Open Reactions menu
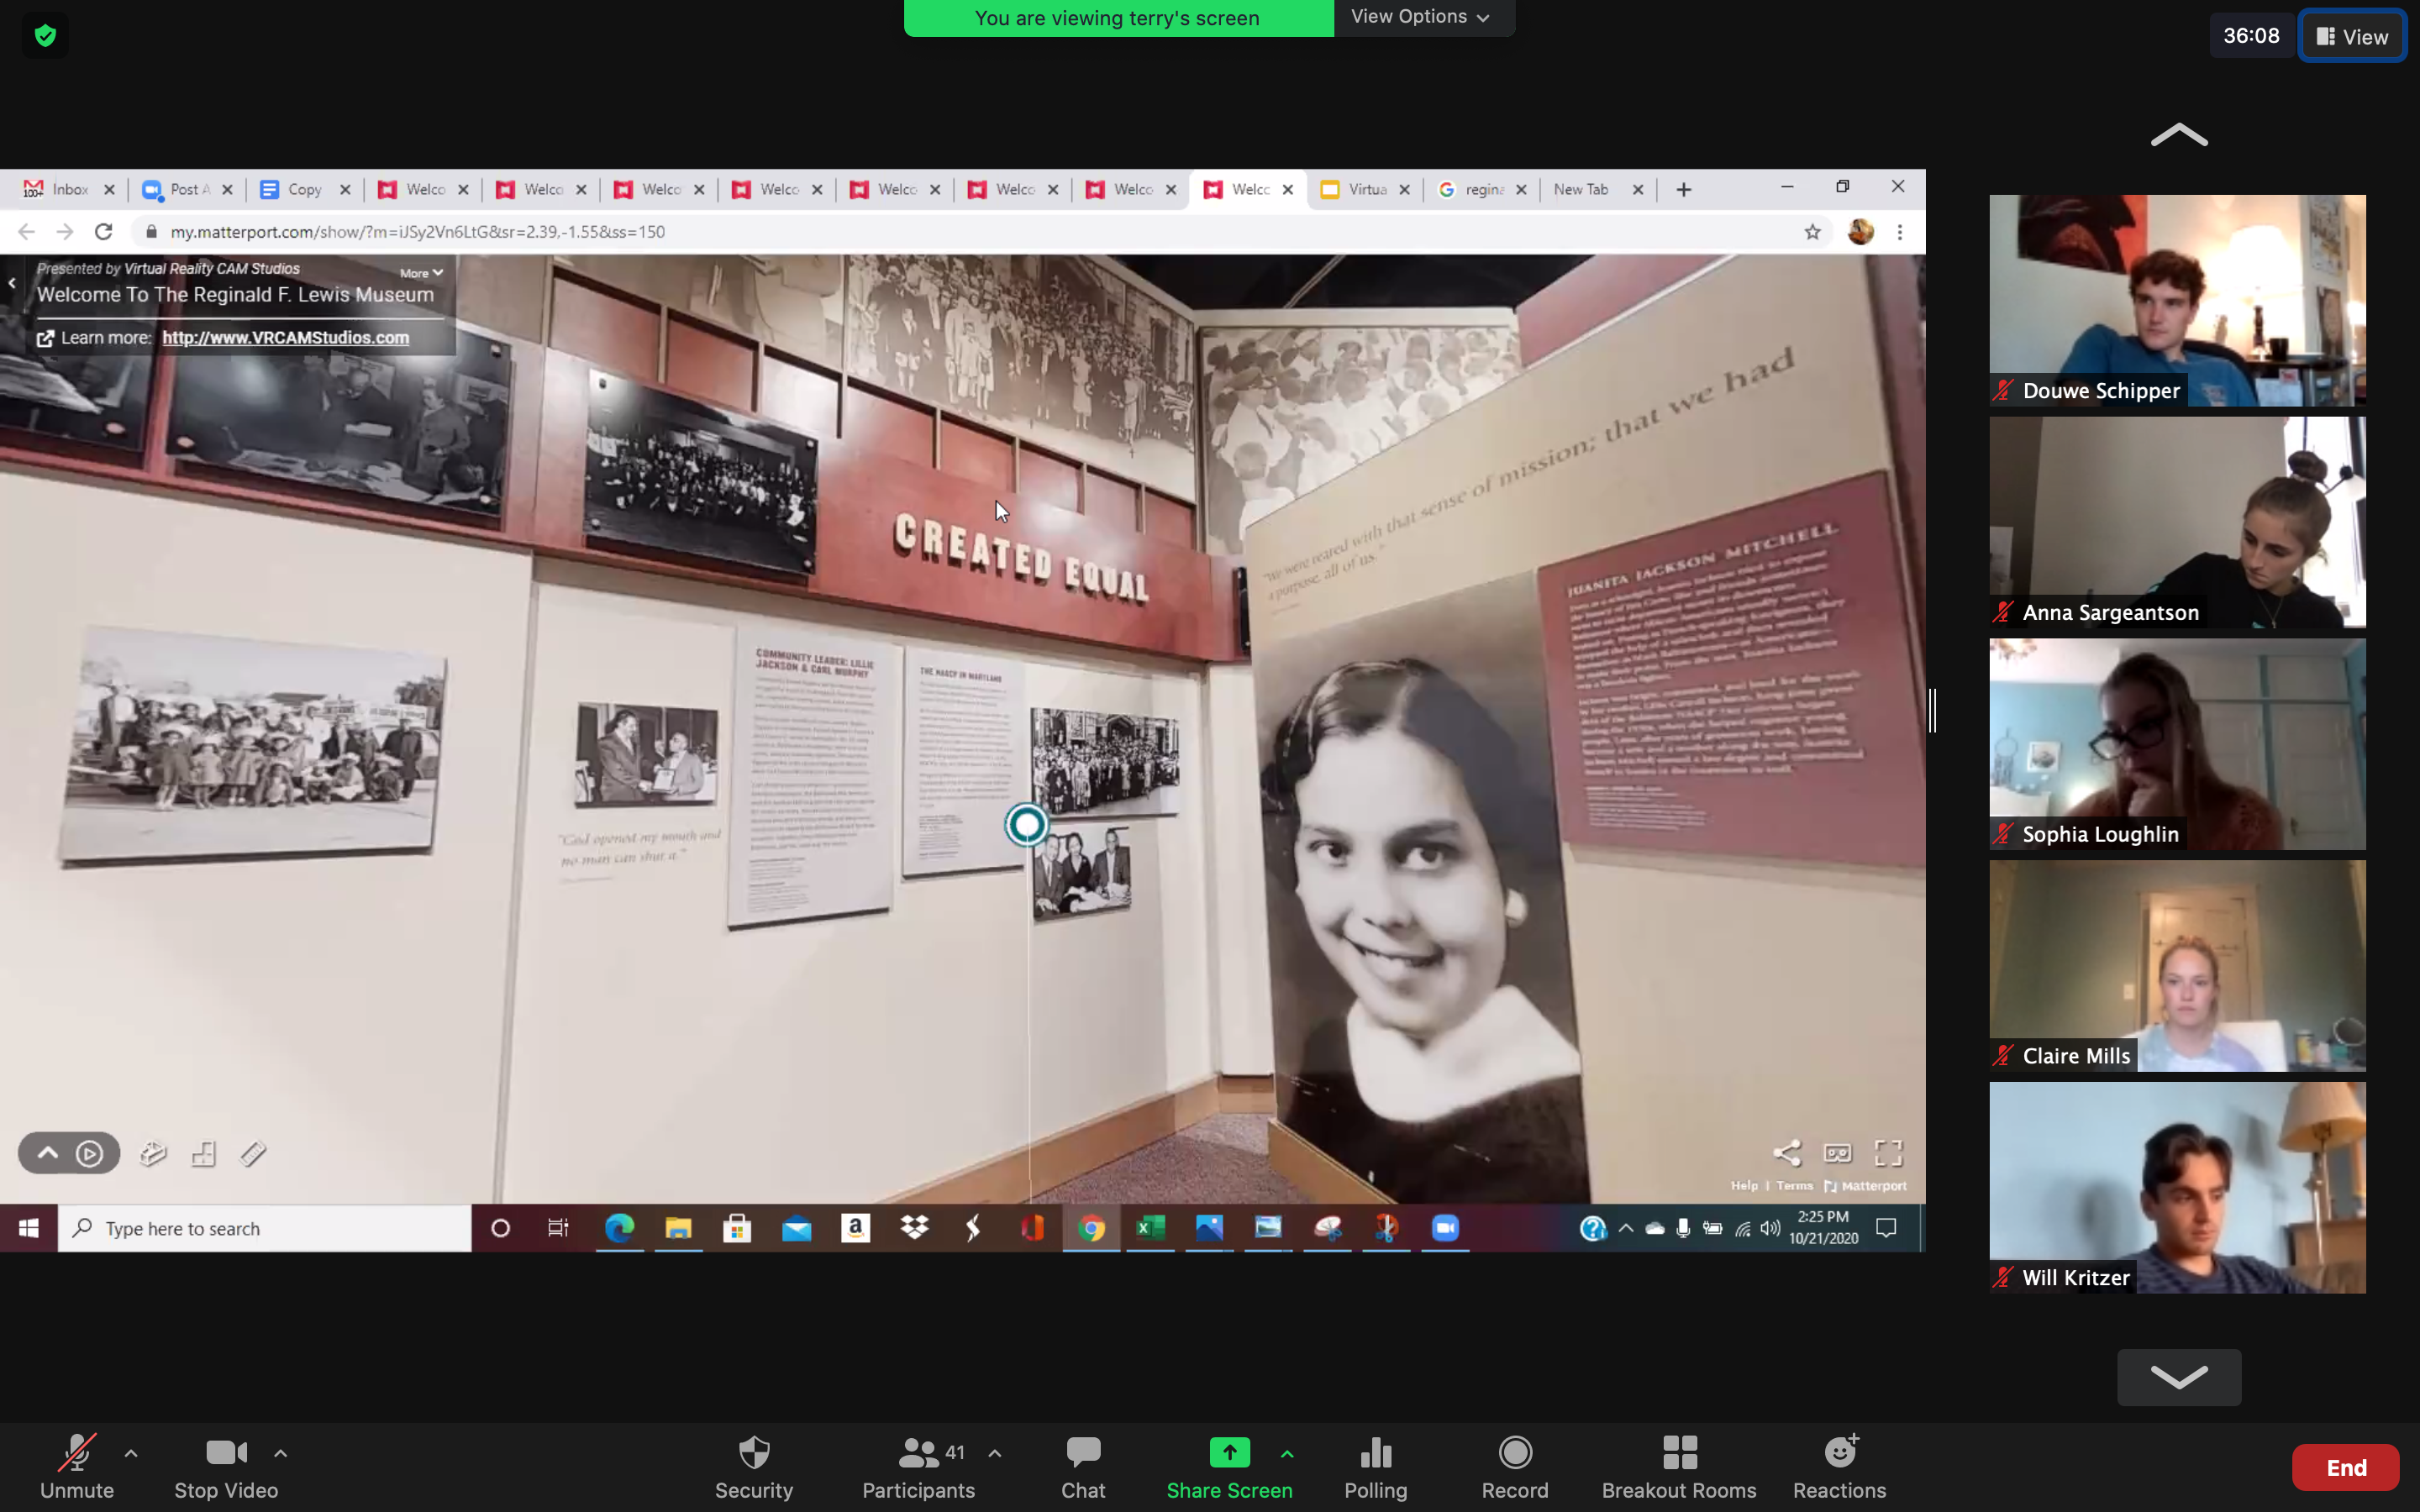This screenshot has width=2420, height=1512. (1838, 1466)
